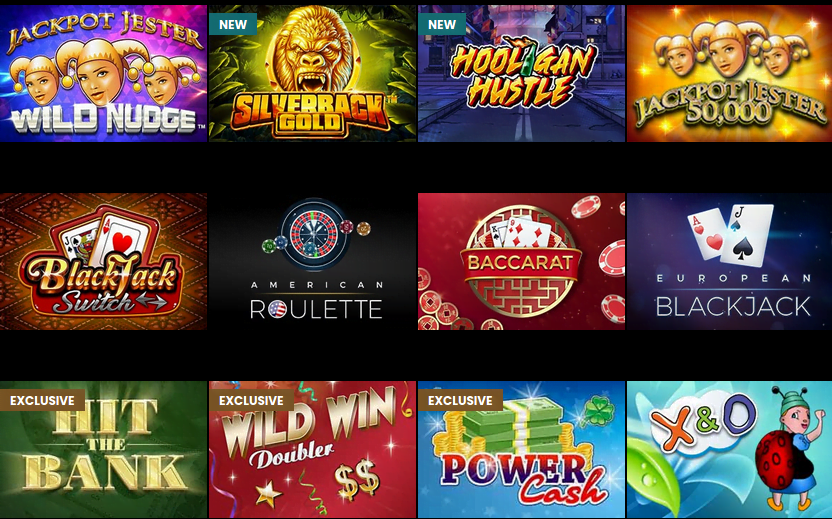Viewport: 832px width, 519px height.
Task: Play the Power Cash game
Action: (x=522, y=449)
